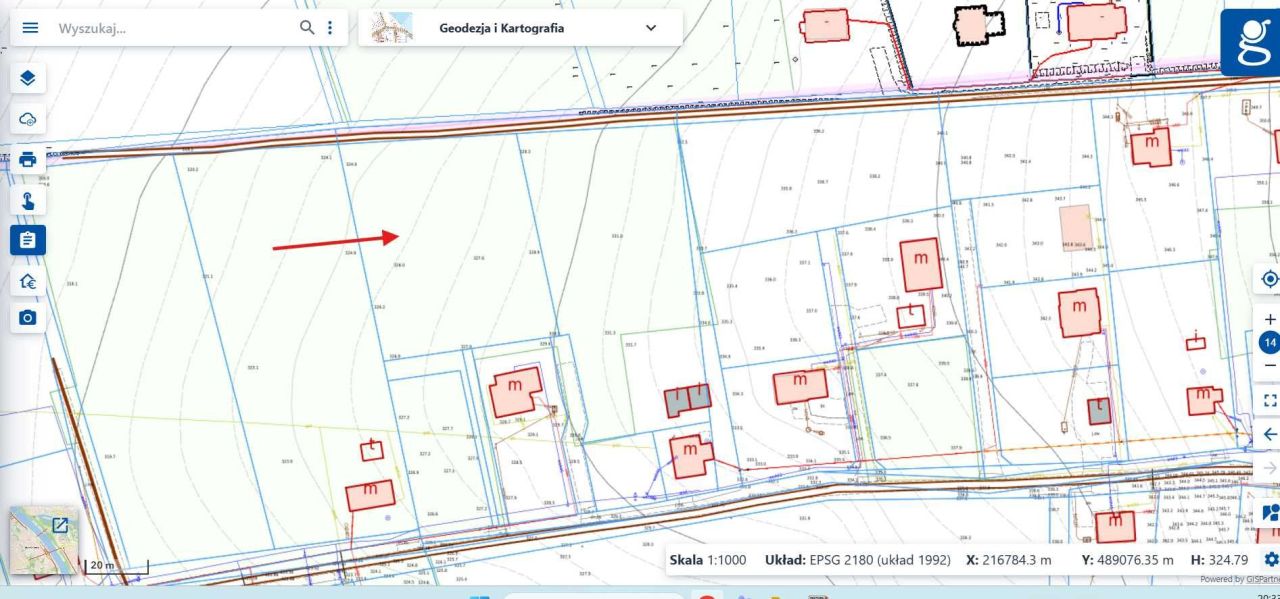Expand the overview minimap

(60, 524)
